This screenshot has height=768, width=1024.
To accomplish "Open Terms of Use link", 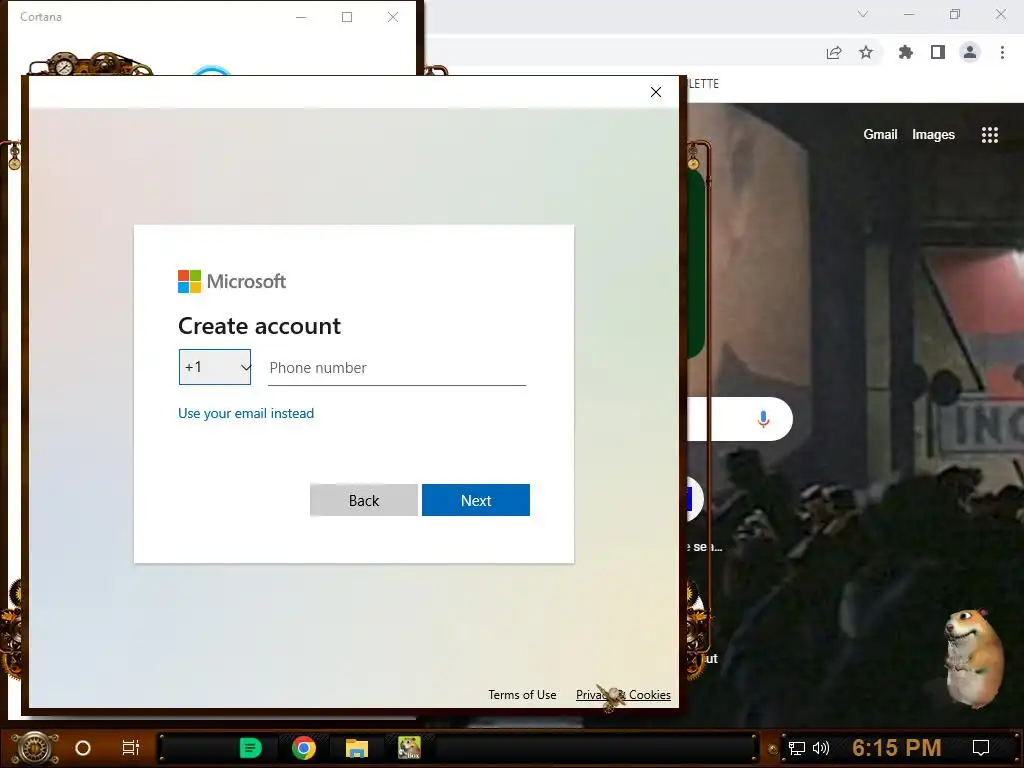I will 522,695.
